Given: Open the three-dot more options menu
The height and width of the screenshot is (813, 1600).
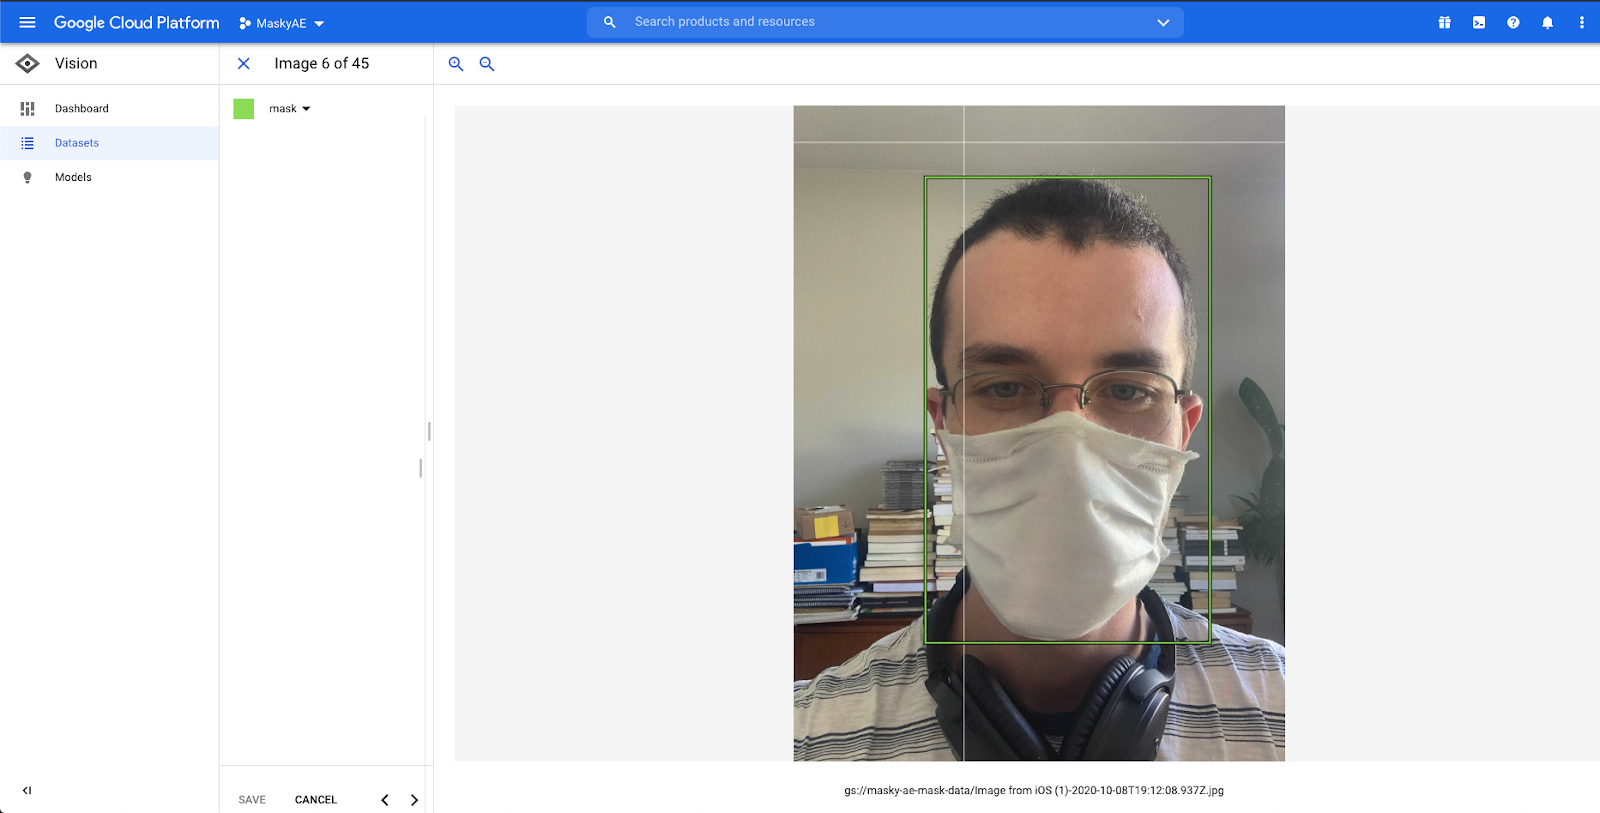Looking at the screenshot, I should [x=1581, y=22].
